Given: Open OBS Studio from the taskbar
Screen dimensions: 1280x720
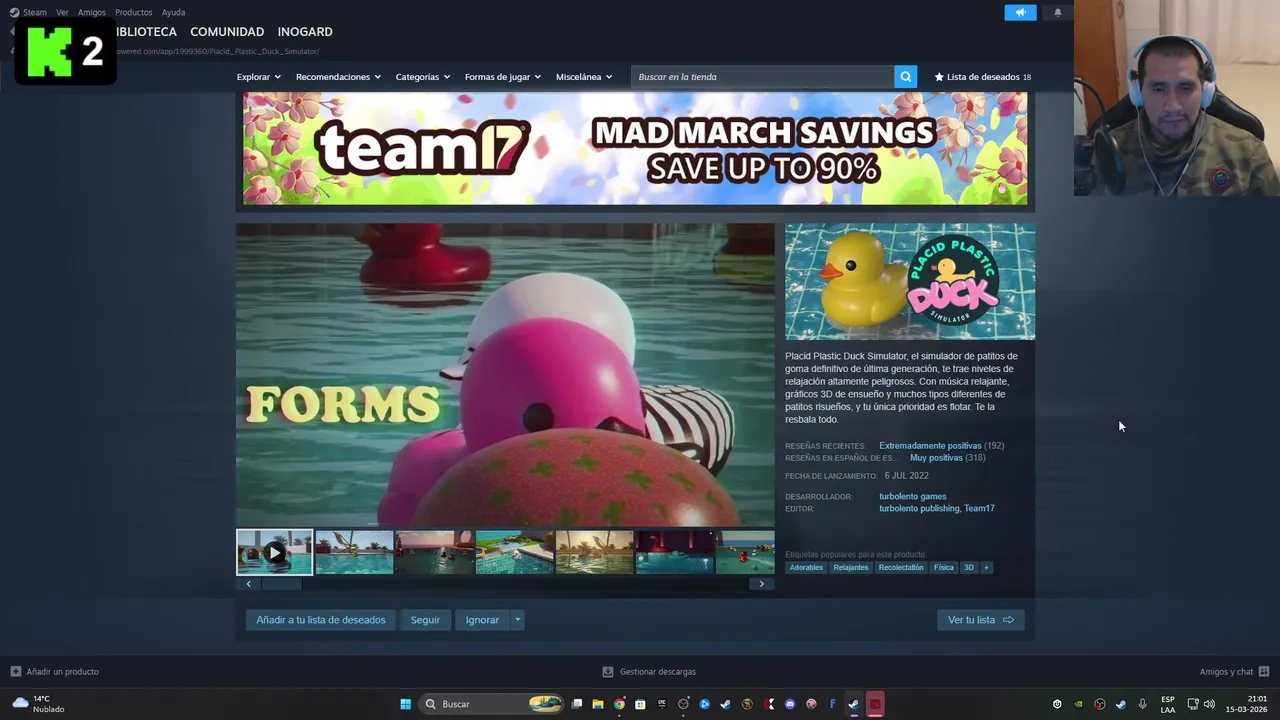Looking at the screenshot, I should [683, 704].
